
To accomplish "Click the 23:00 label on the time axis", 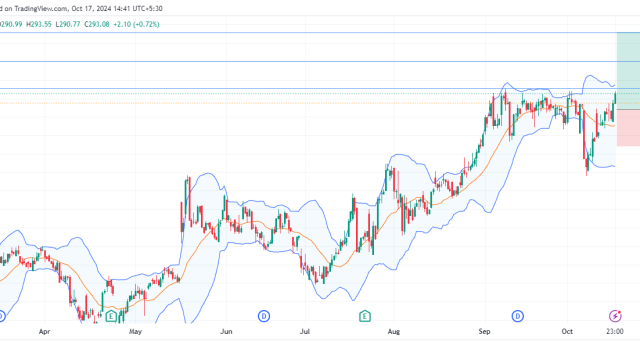I will pos(615,331).
